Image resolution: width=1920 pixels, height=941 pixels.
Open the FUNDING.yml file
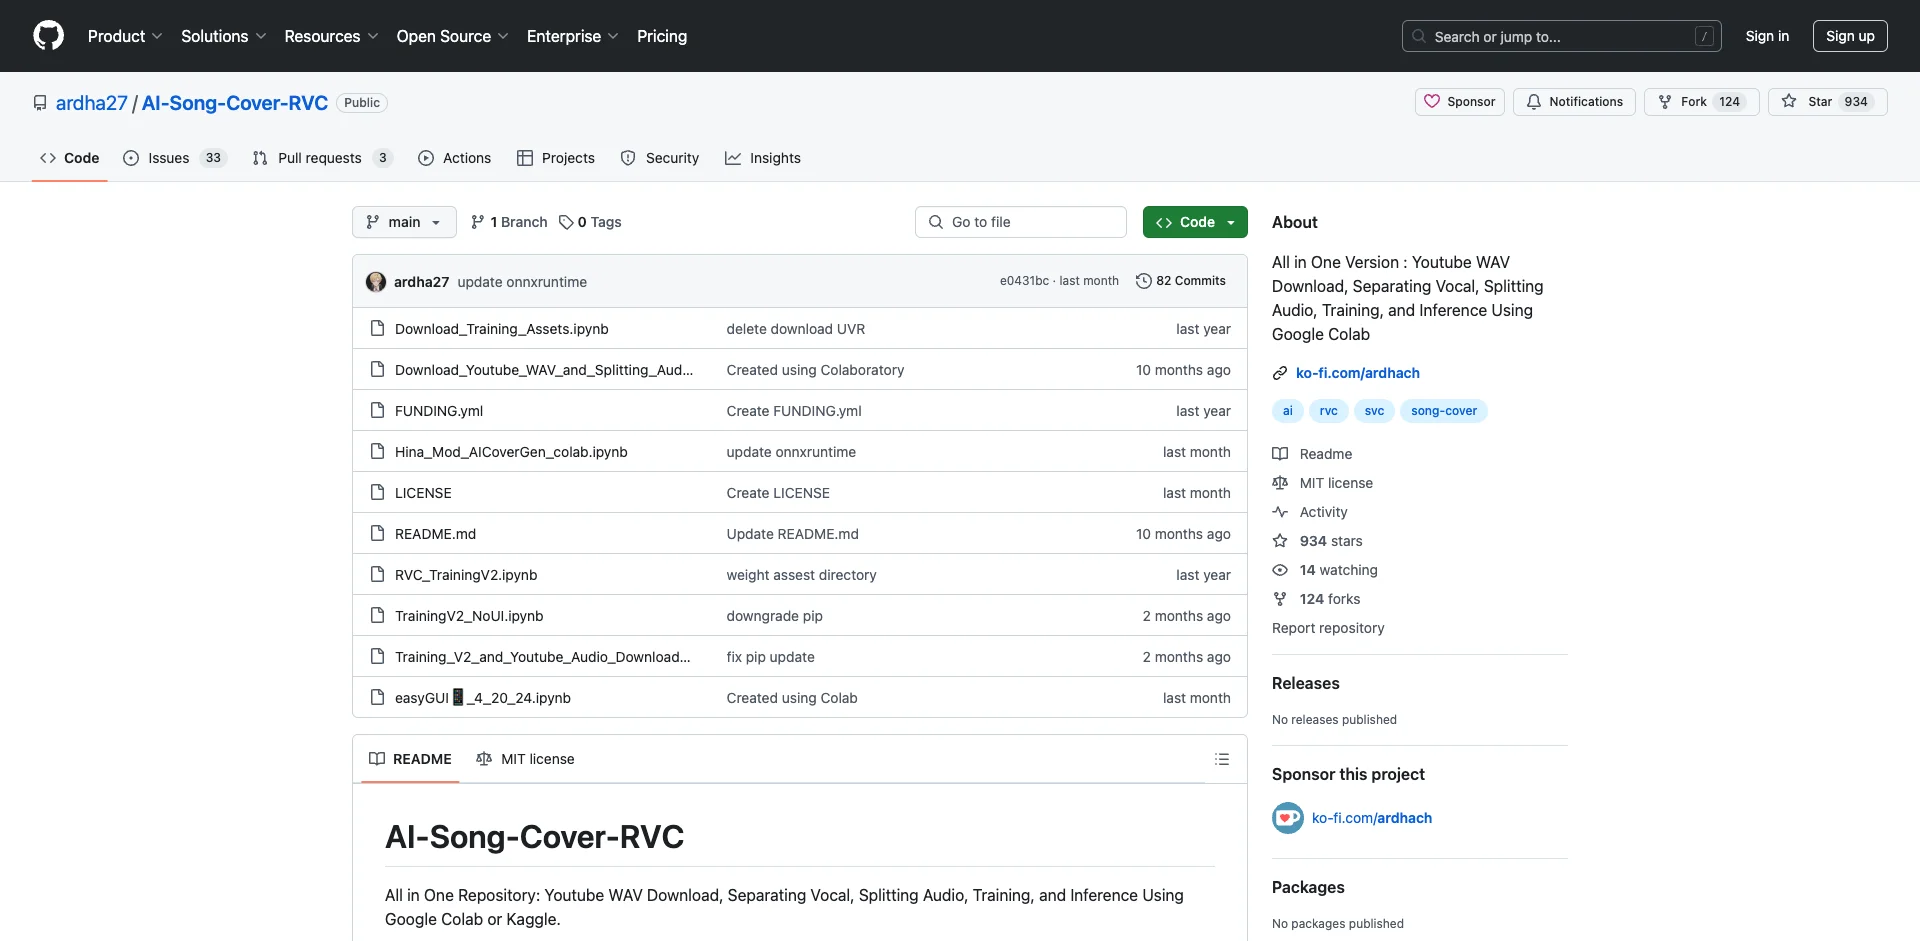pyautogui.click(x=439, y=411)
